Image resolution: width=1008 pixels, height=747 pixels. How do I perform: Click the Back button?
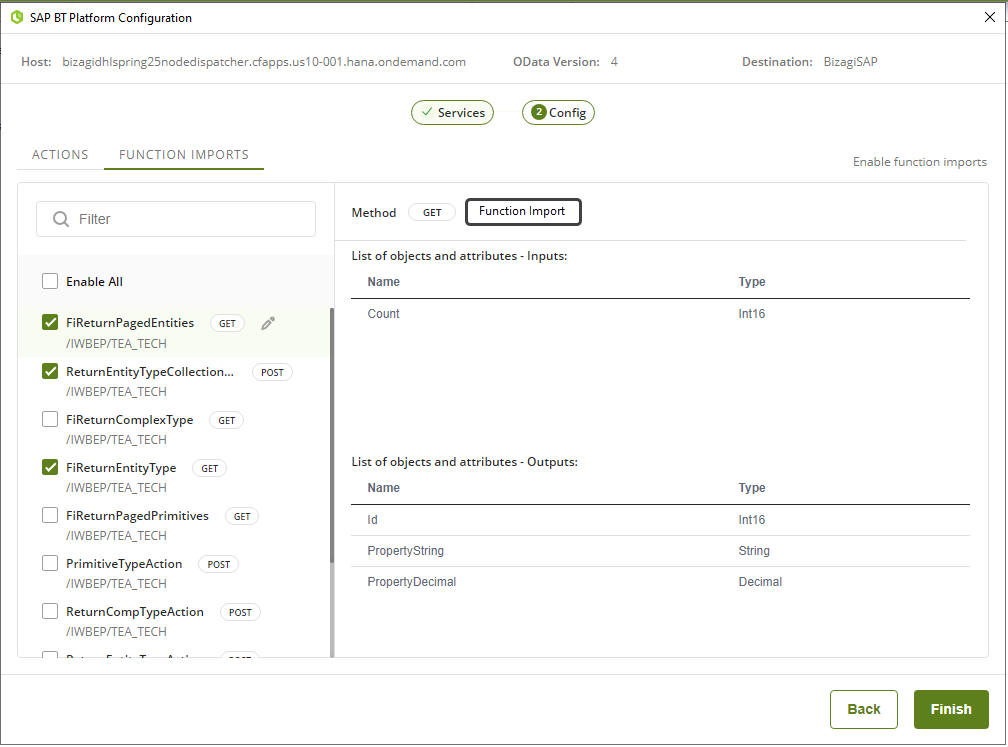(863, 709)
